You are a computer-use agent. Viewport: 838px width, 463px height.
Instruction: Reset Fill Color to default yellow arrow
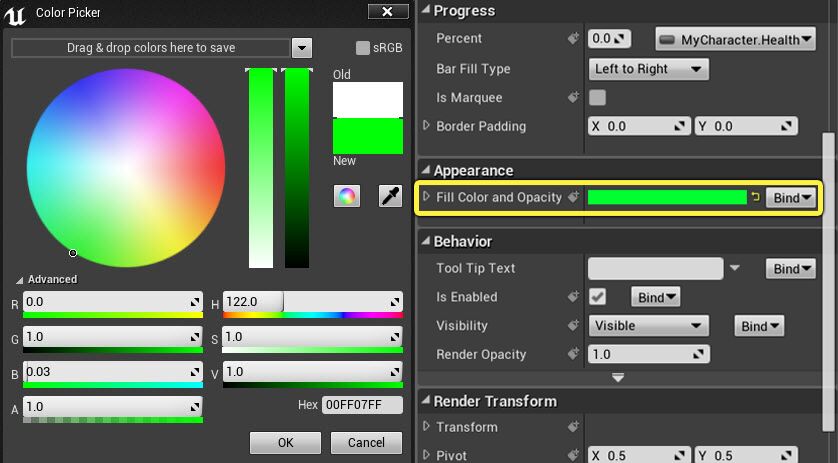[x=755, y=197]
